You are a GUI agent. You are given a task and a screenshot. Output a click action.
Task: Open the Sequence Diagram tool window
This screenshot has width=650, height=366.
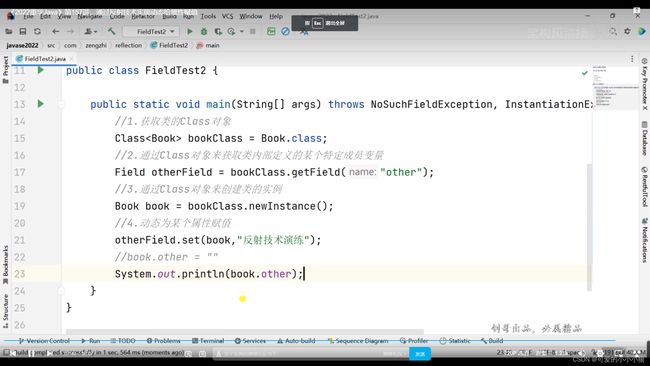coord(358,341)
